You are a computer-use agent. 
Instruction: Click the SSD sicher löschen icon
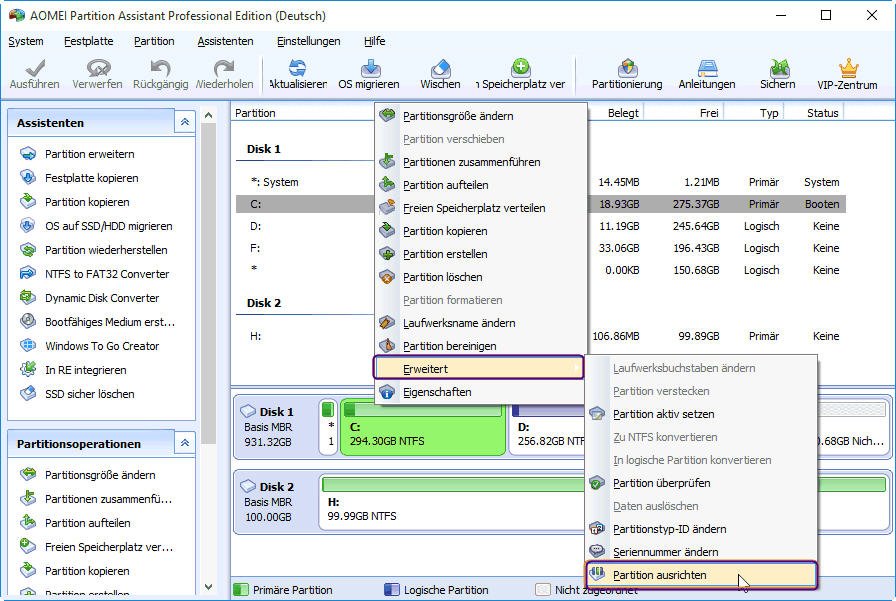pos(28,394)
